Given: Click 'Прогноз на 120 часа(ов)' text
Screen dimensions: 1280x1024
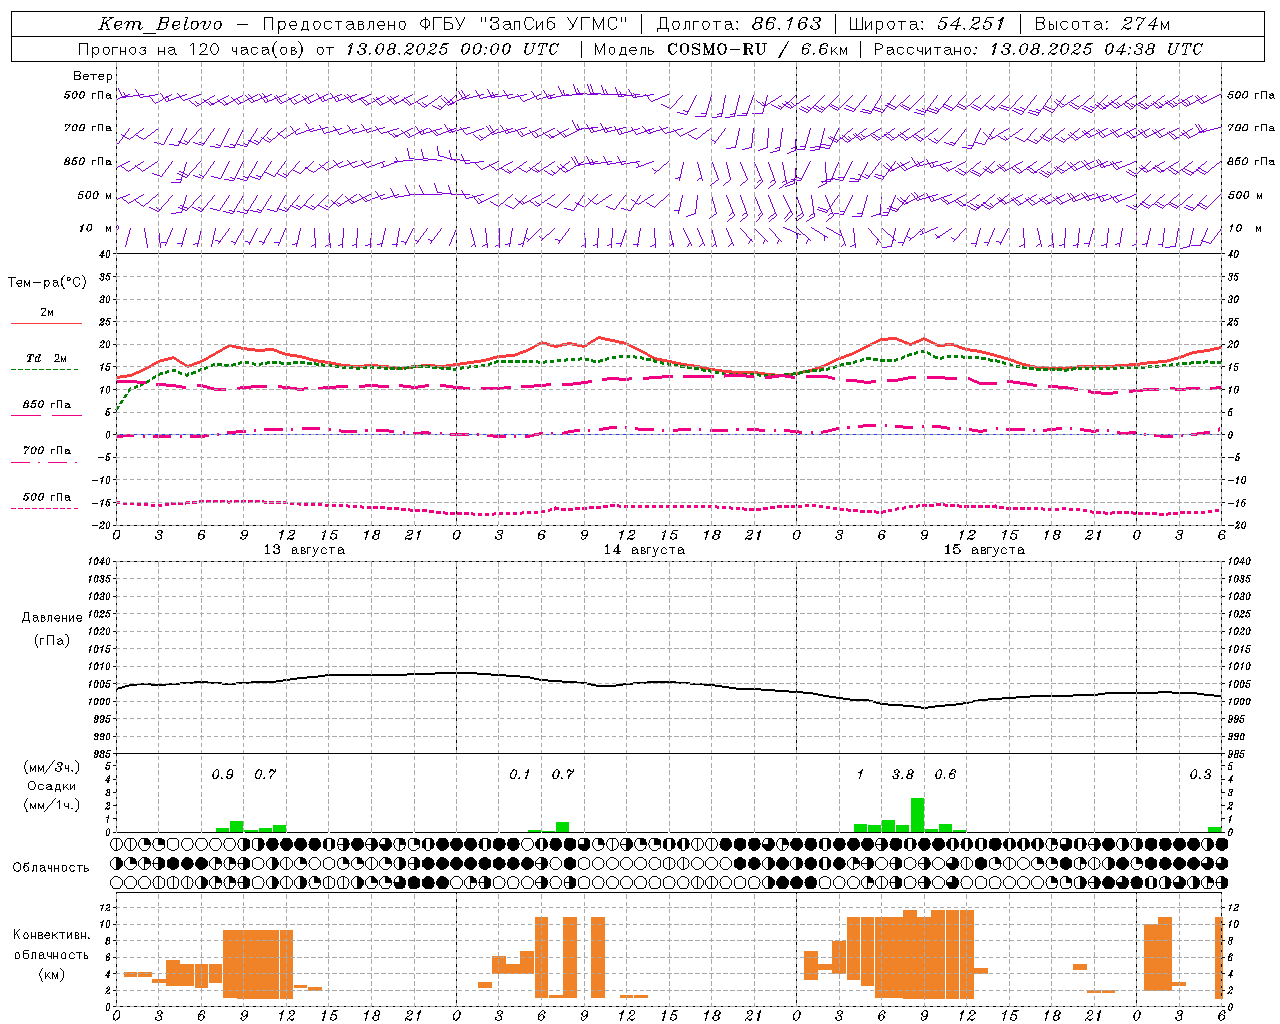Looking at the screenshot, I should pyautogui.click(x=192, y=49).
